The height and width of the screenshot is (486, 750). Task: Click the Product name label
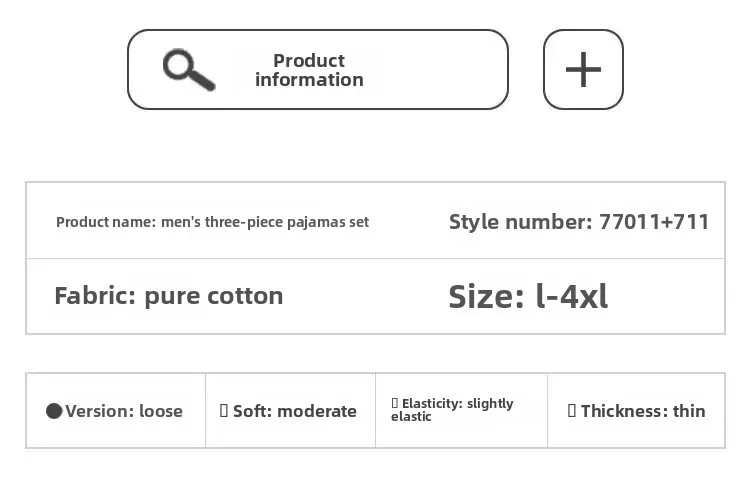[x=106, y=222]
